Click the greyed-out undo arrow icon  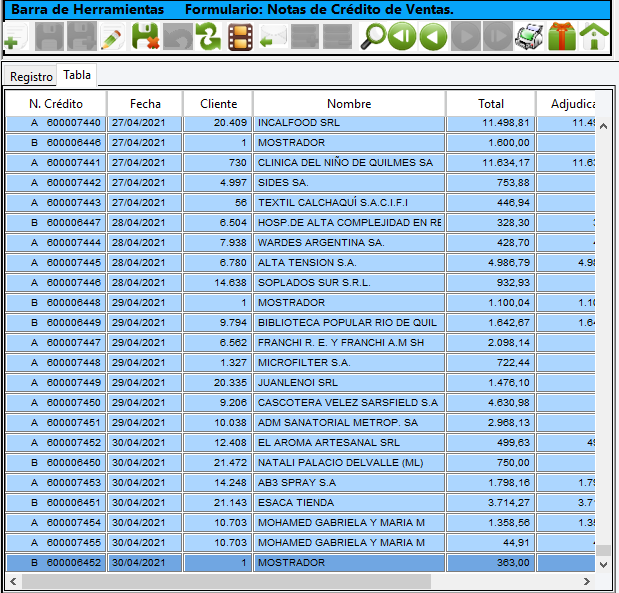click(177, 37)
